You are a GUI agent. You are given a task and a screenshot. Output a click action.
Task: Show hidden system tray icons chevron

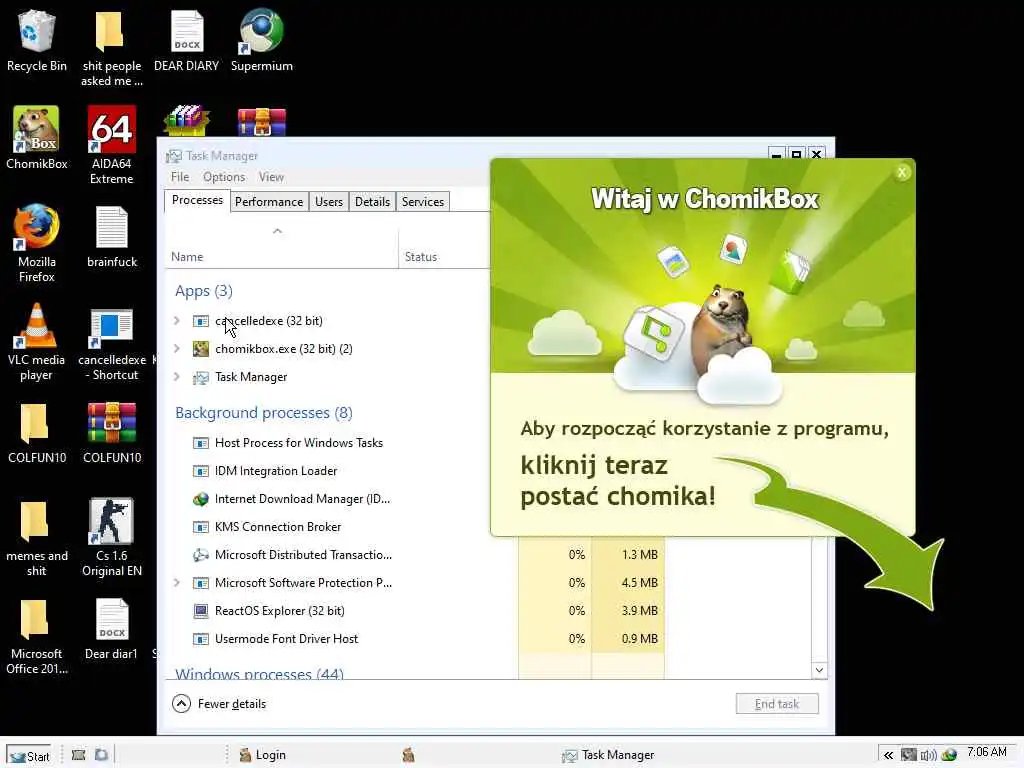tap(888, 755)
